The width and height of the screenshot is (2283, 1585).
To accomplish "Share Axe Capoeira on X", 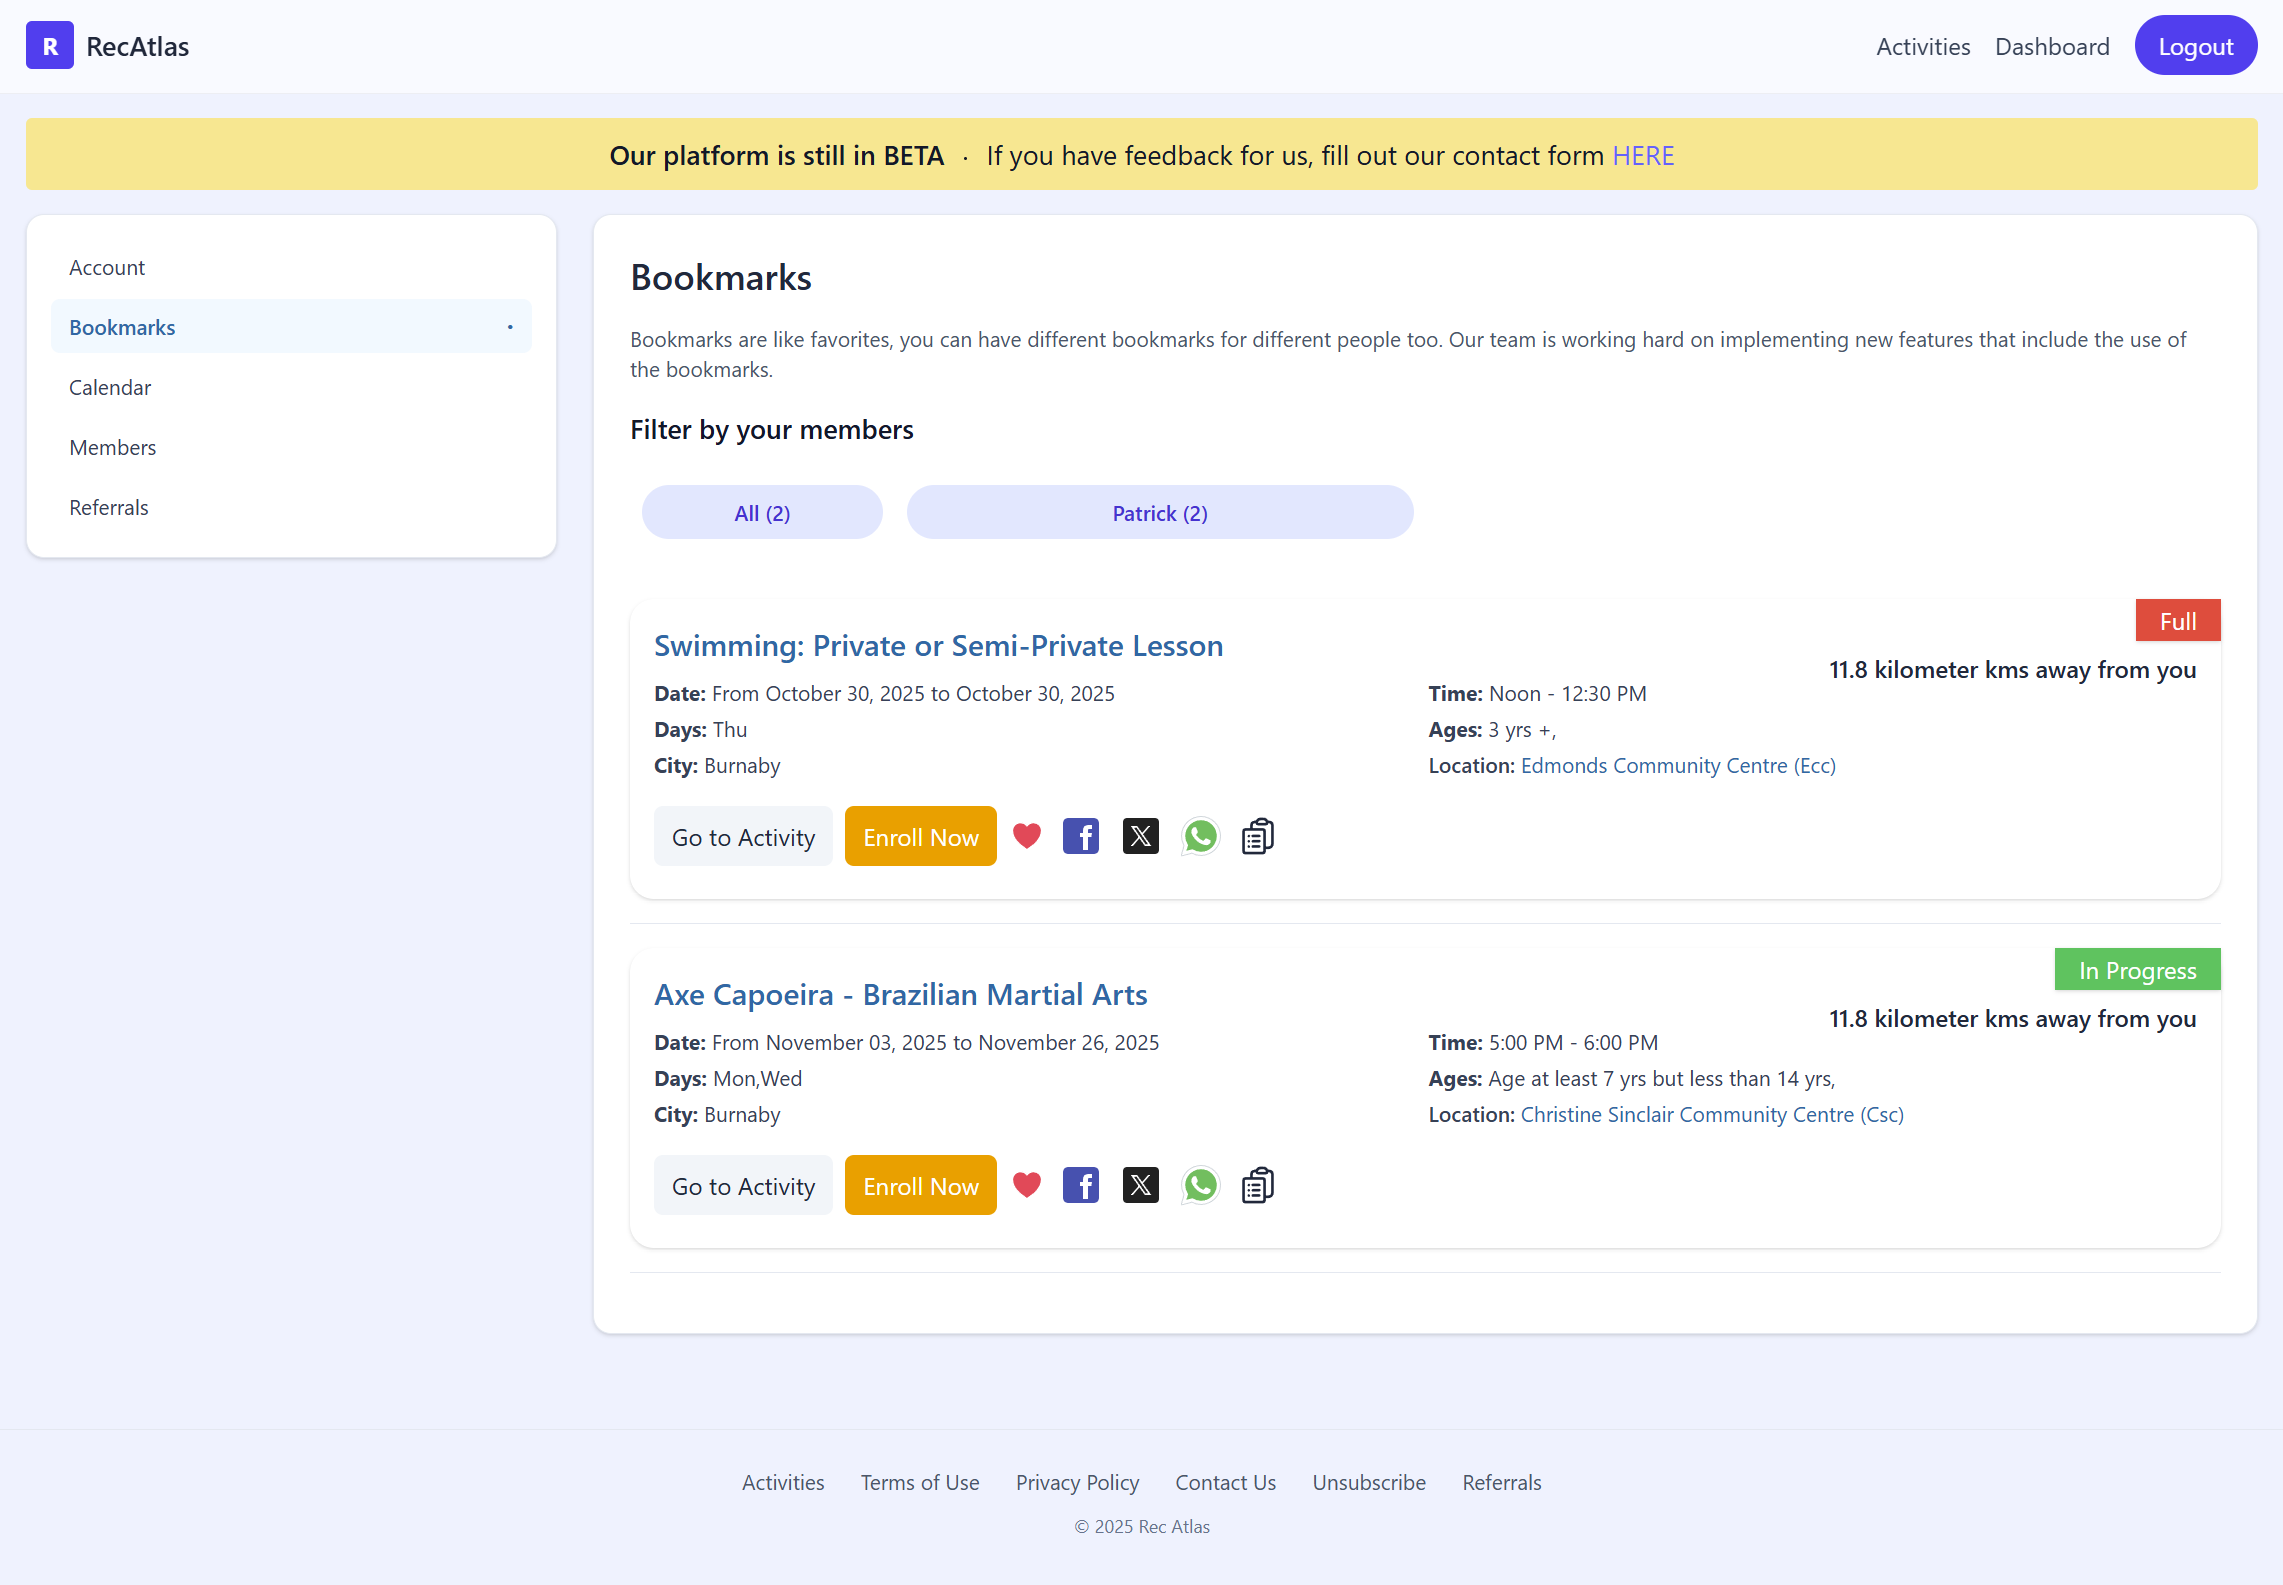I will click(x=1140, y=1185).
